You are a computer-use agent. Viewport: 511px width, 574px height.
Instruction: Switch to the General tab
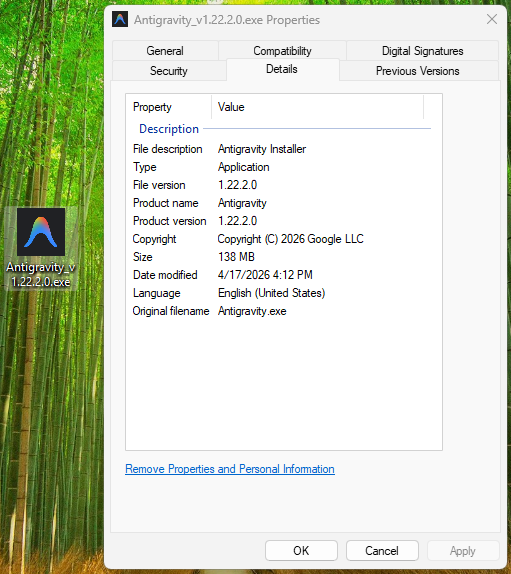coord(165,51)
